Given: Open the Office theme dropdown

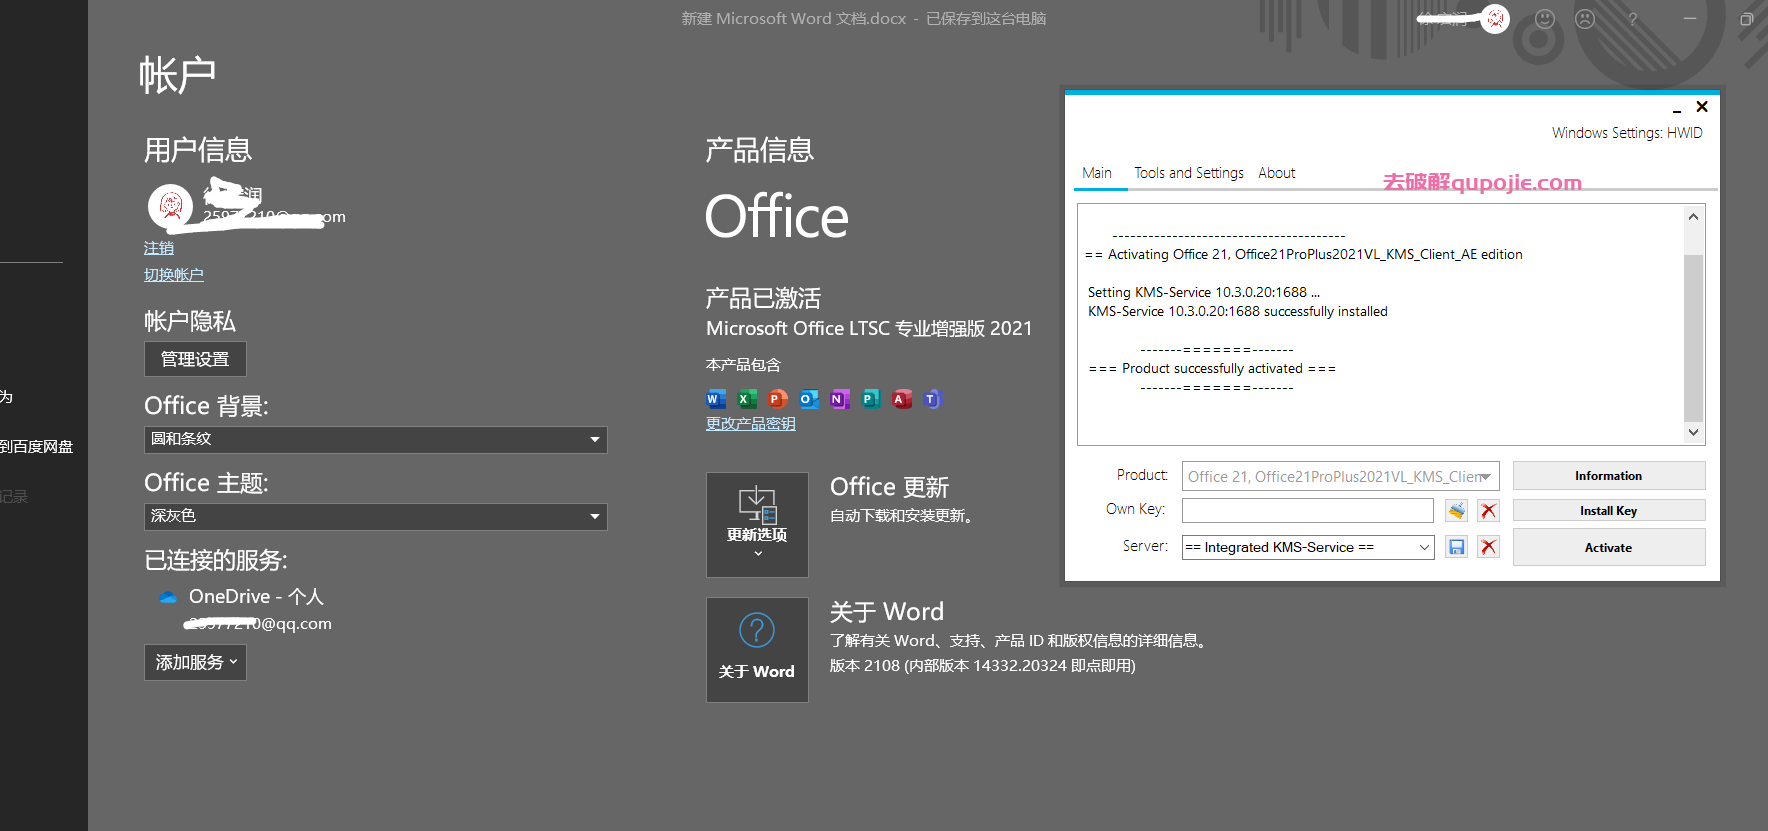Looking at the screenshot, I should [376, 516].
